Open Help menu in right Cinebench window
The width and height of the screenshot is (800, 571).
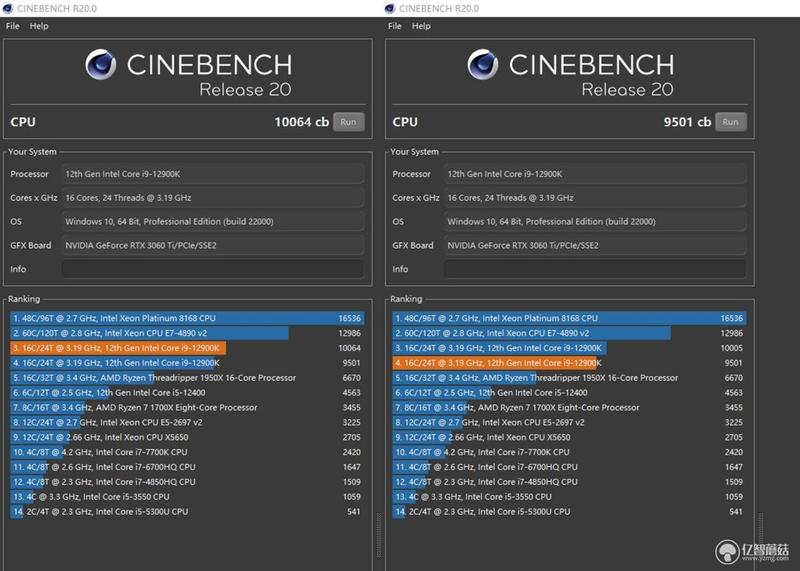pyautogui.click(x=421, y=26)
